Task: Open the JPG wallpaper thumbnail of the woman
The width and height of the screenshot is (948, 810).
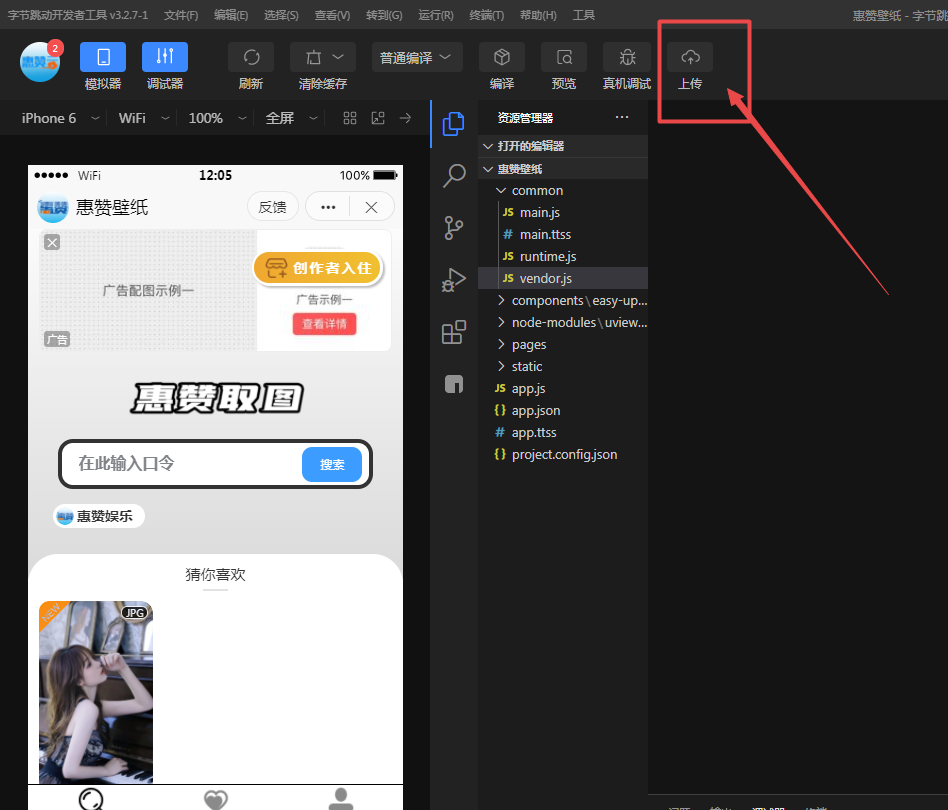Action: [96, 692]
